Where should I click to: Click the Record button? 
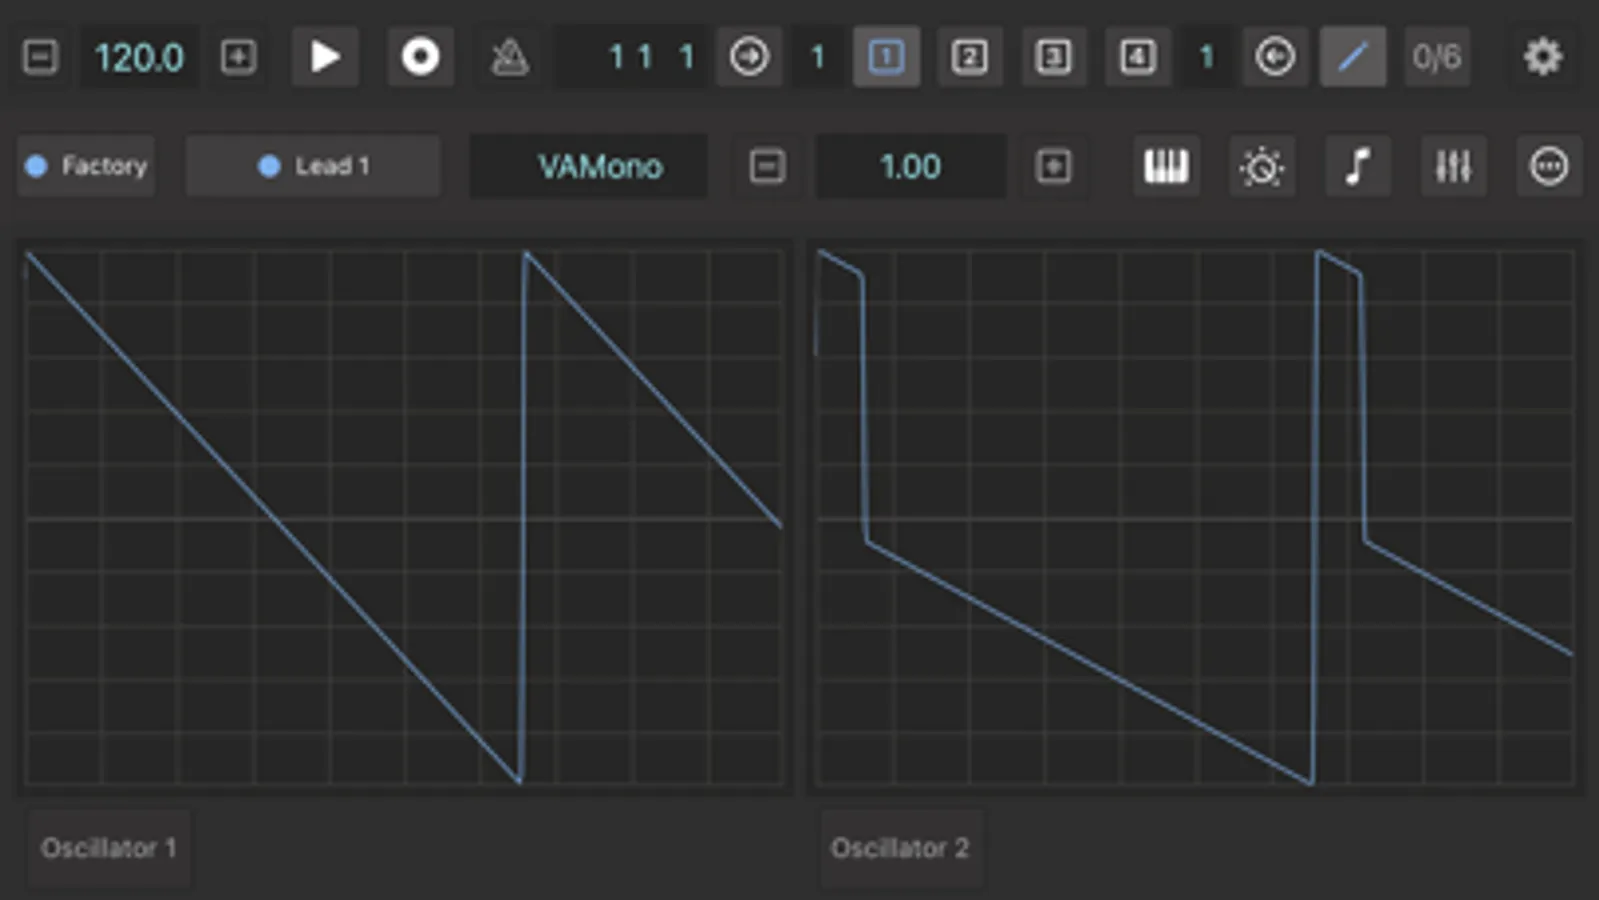tap(420, 57)
